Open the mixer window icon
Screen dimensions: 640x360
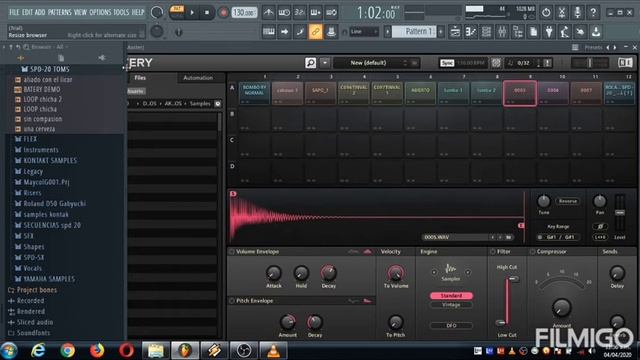click(502, 31)
